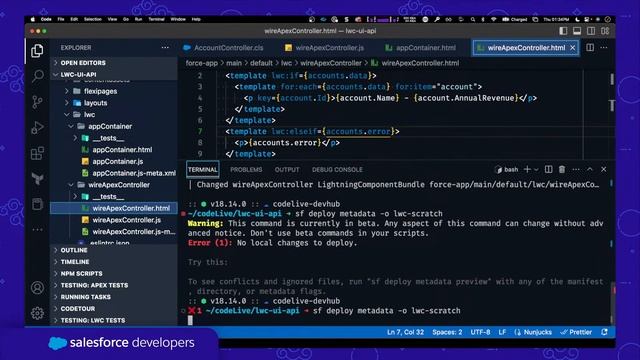Maximize the terminal panel size chevron
The width and height of the screenshot is (640, 360).
tap(590, 169)
